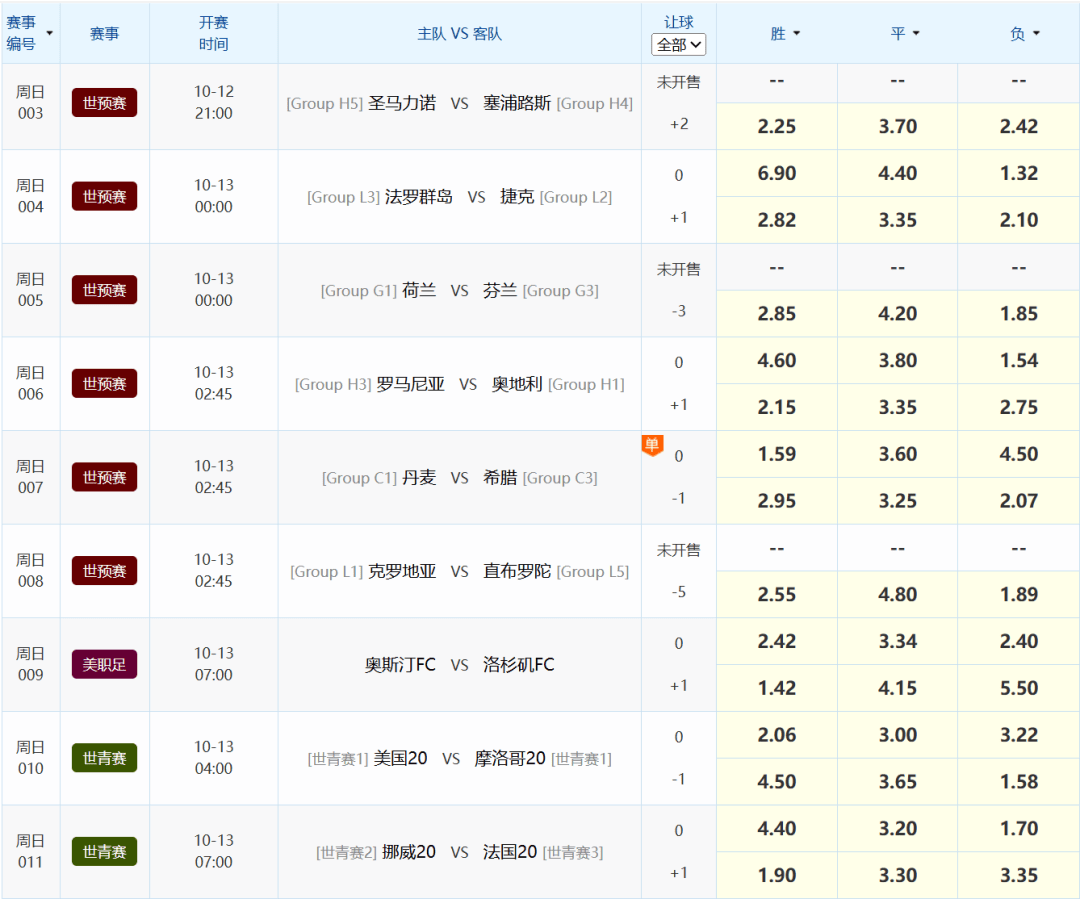Open the 克罗地亚 vs 直布罗陀 match details
The image size is (1080, 899).
[x=459, y=570]
